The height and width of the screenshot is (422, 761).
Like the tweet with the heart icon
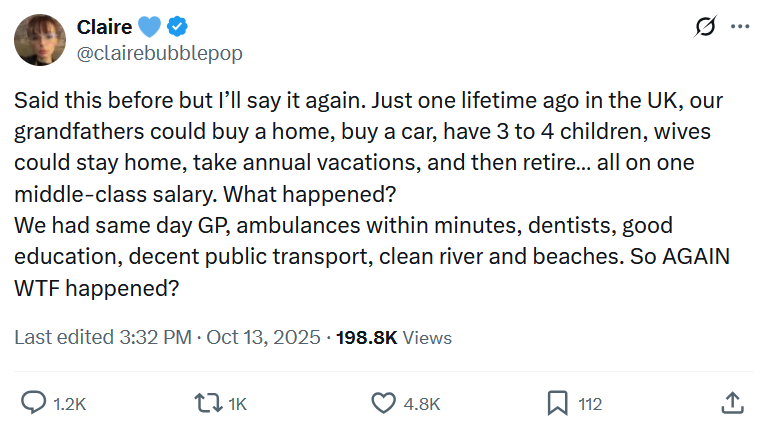pyautogui.click(x=384, y=403)
